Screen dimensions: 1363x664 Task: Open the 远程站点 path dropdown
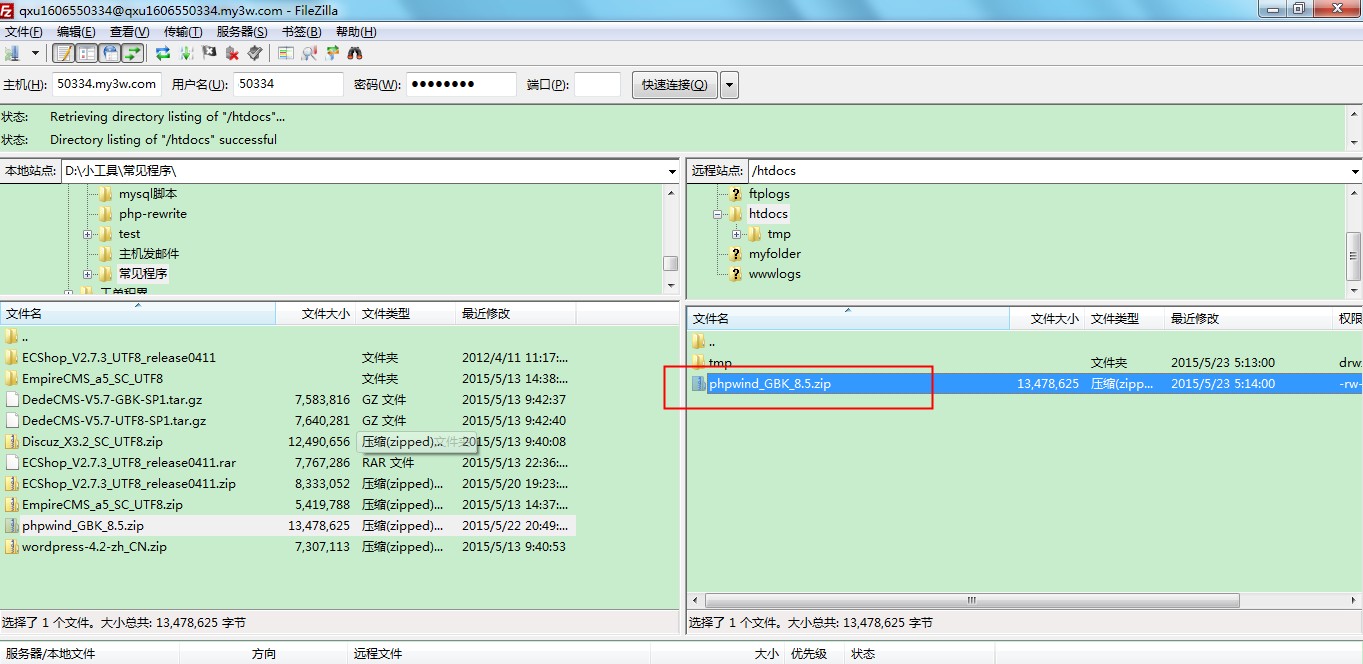tap(1355, 171)
